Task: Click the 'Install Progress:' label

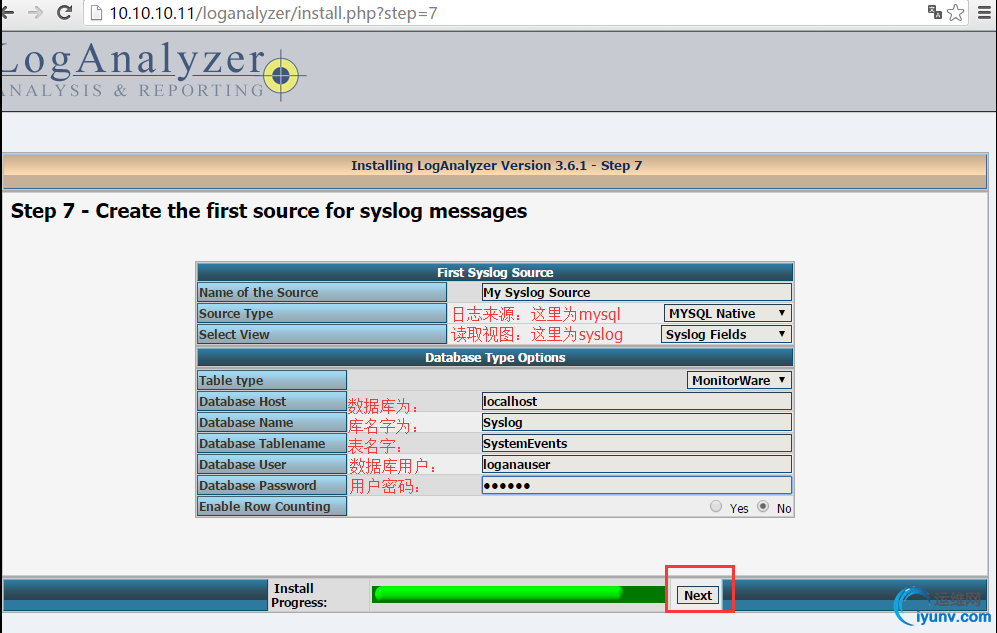Action: click(299, 596)
